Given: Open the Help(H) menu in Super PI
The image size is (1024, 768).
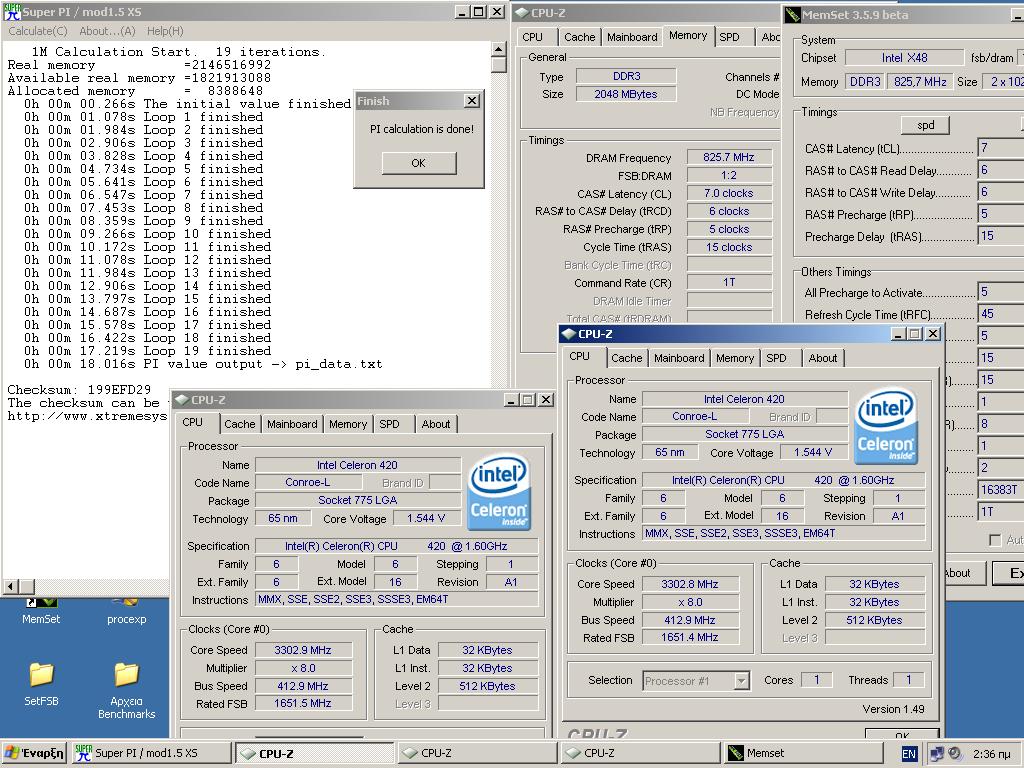Looking at the screenshot, I should (x=165, y=31).
